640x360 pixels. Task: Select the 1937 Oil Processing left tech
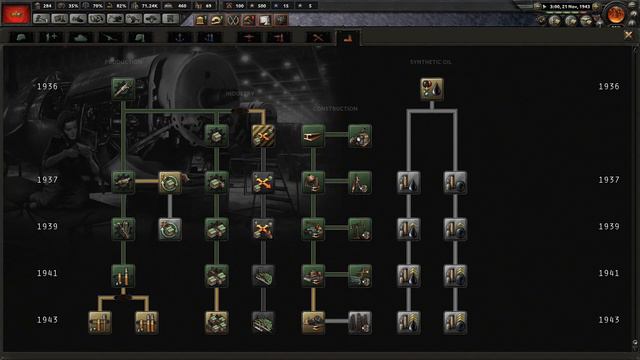409,182
